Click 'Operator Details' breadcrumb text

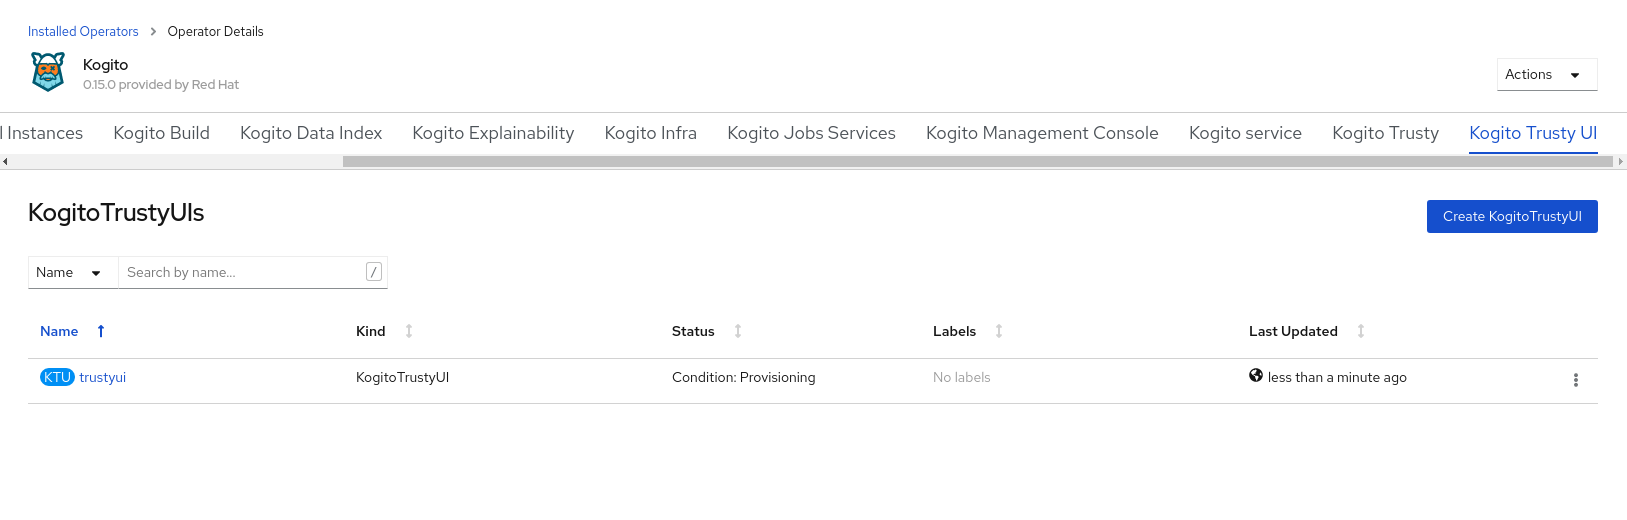click(x=216, y=31)
